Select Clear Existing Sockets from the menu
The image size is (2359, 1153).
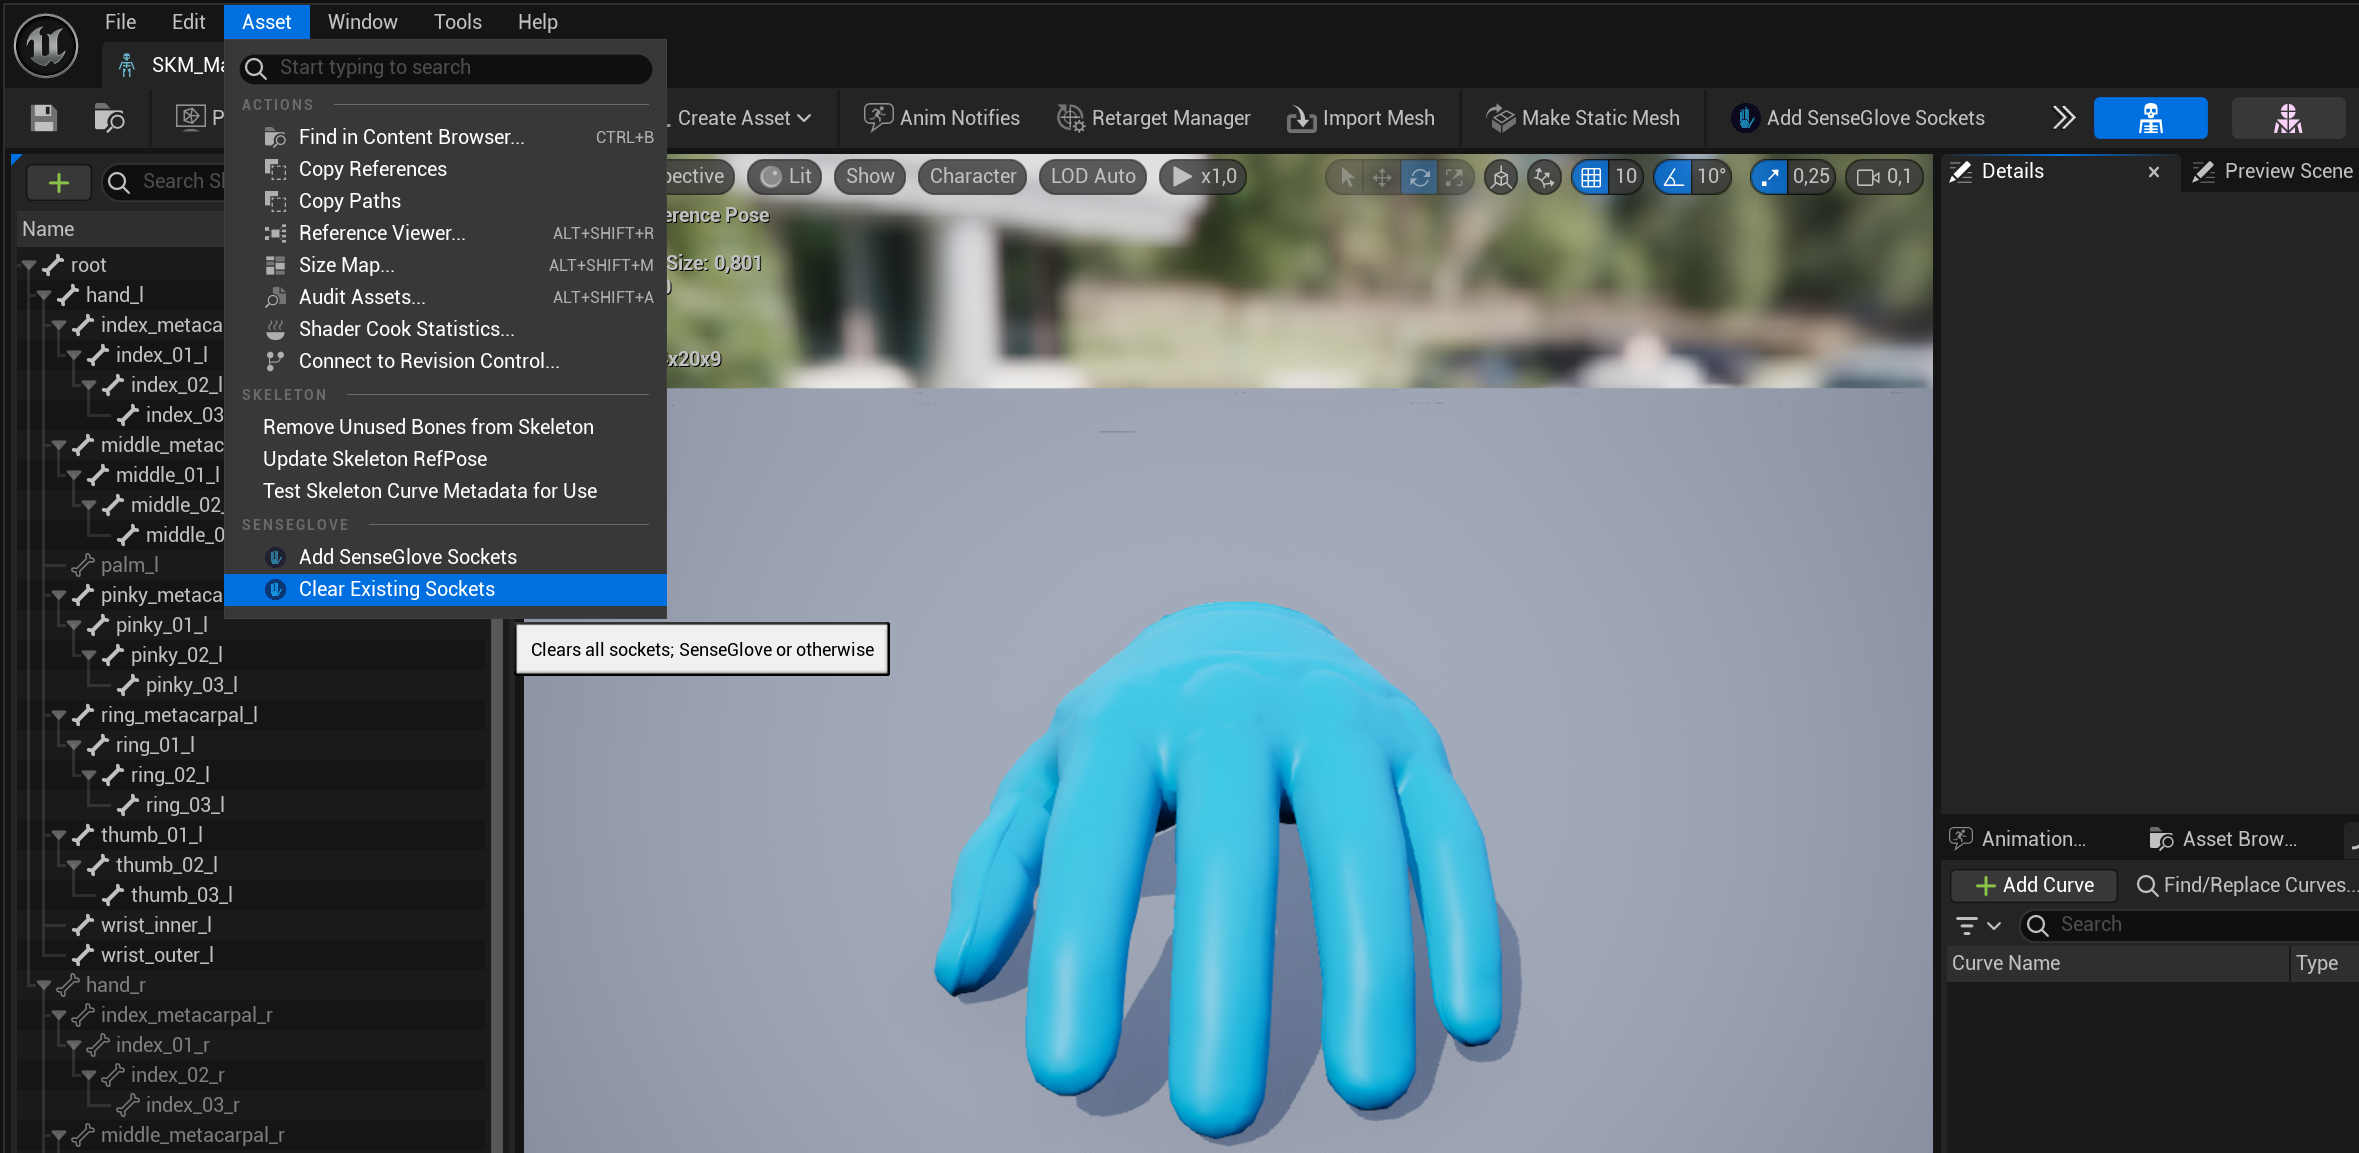tap(397, 589)
